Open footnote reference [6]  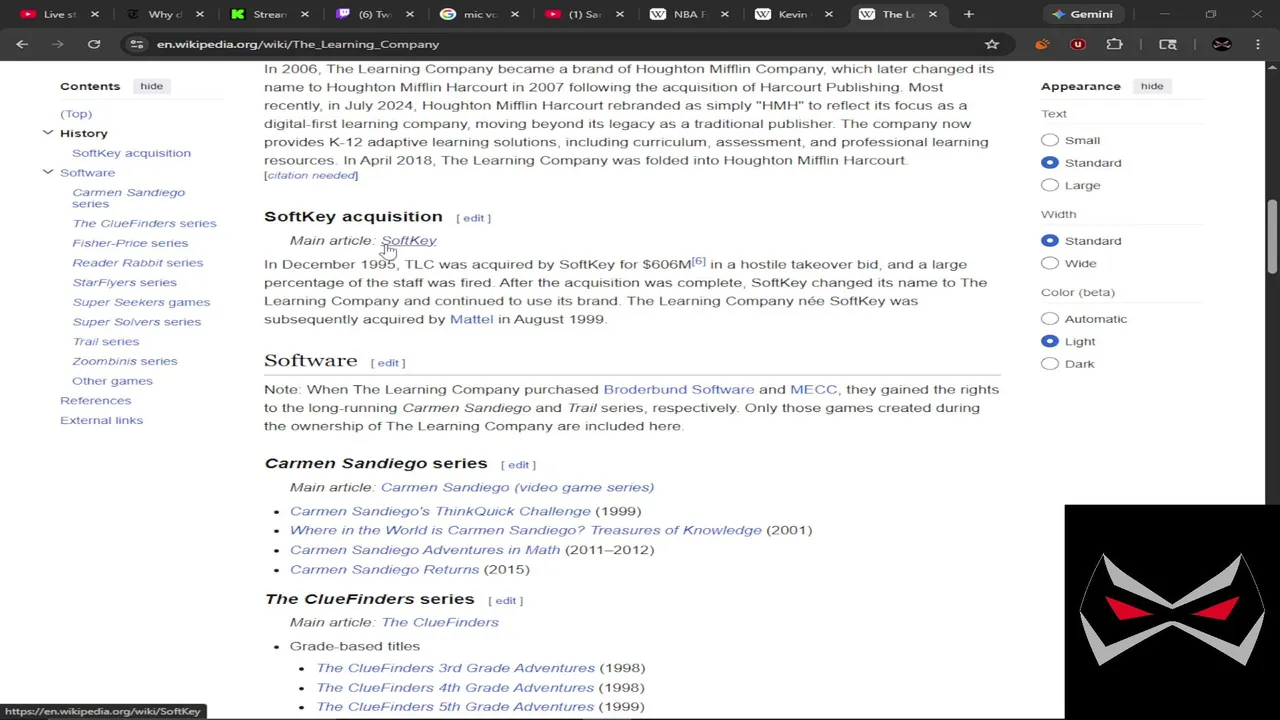pyautogui.click(x=698, y=261)
